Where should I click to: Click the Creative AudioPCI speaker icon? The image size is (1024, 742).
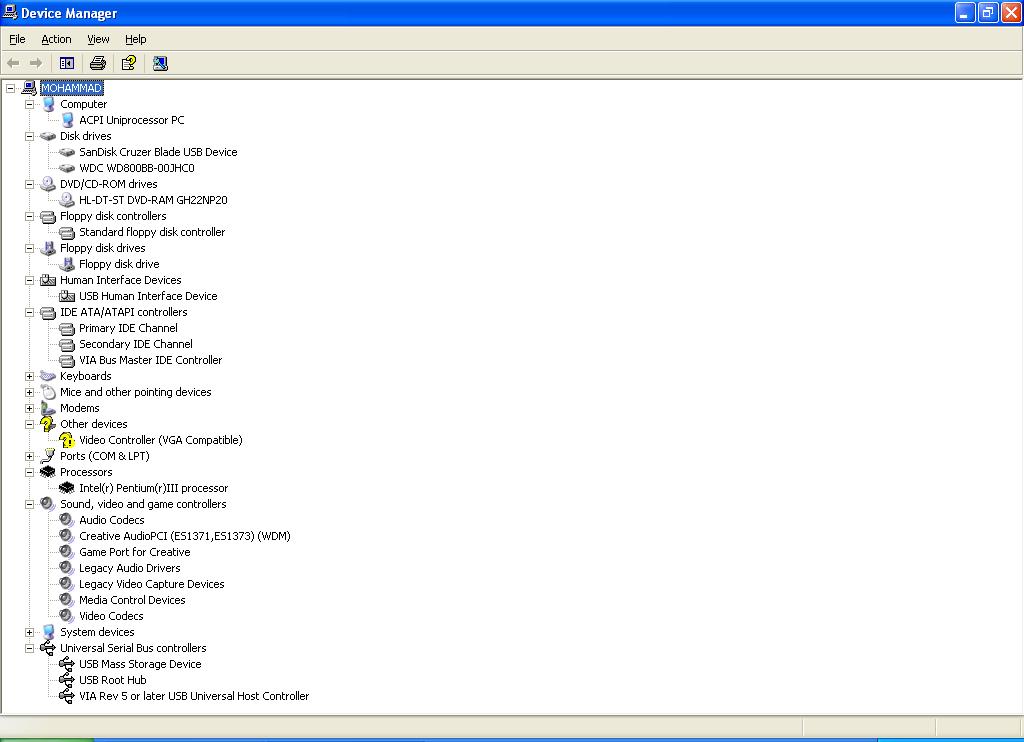(67, 536)
